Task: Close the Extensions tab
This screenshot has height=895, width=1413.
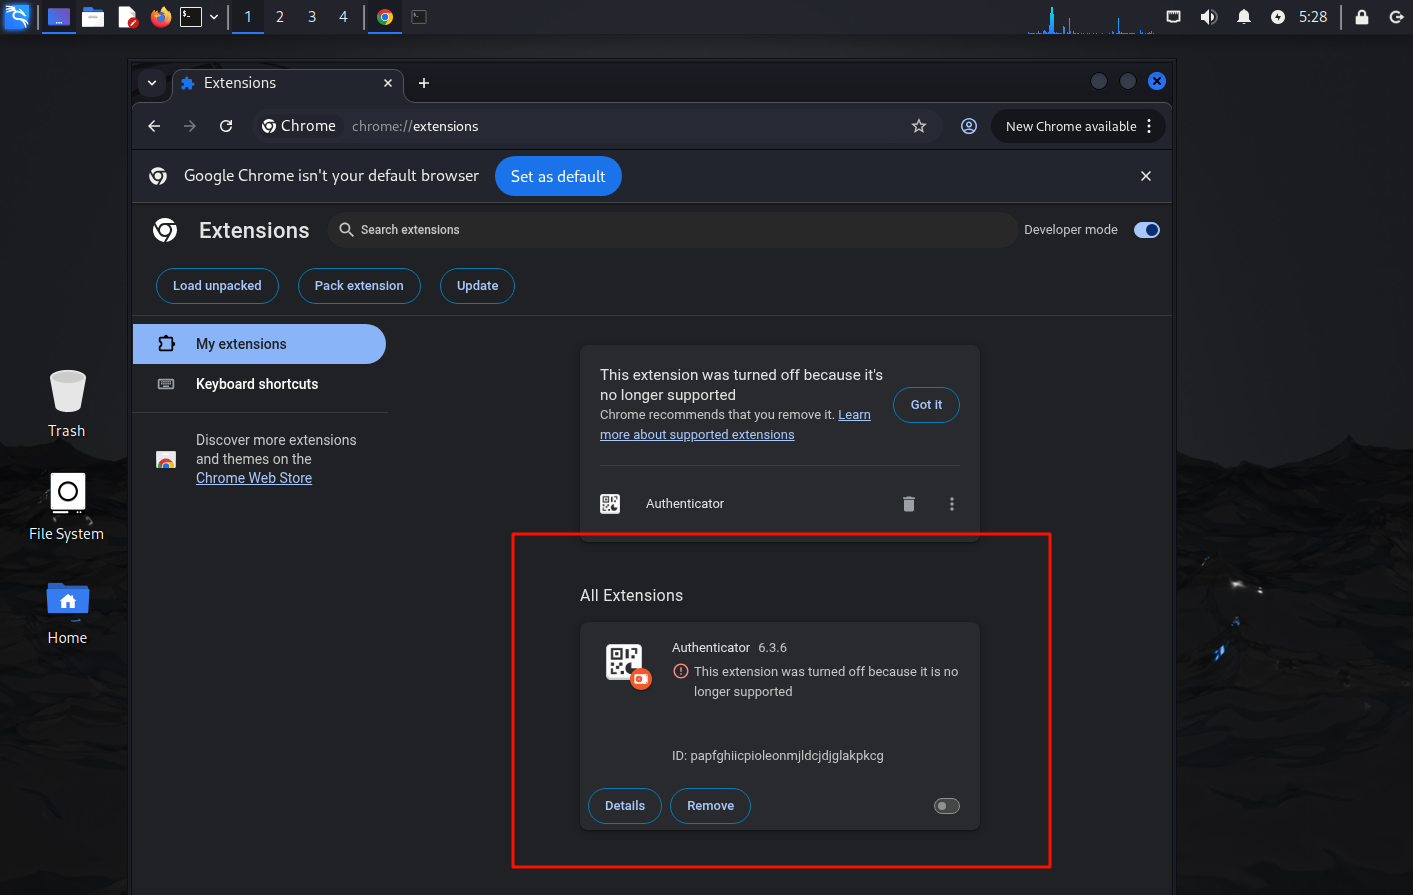Action: coord(388,83)
